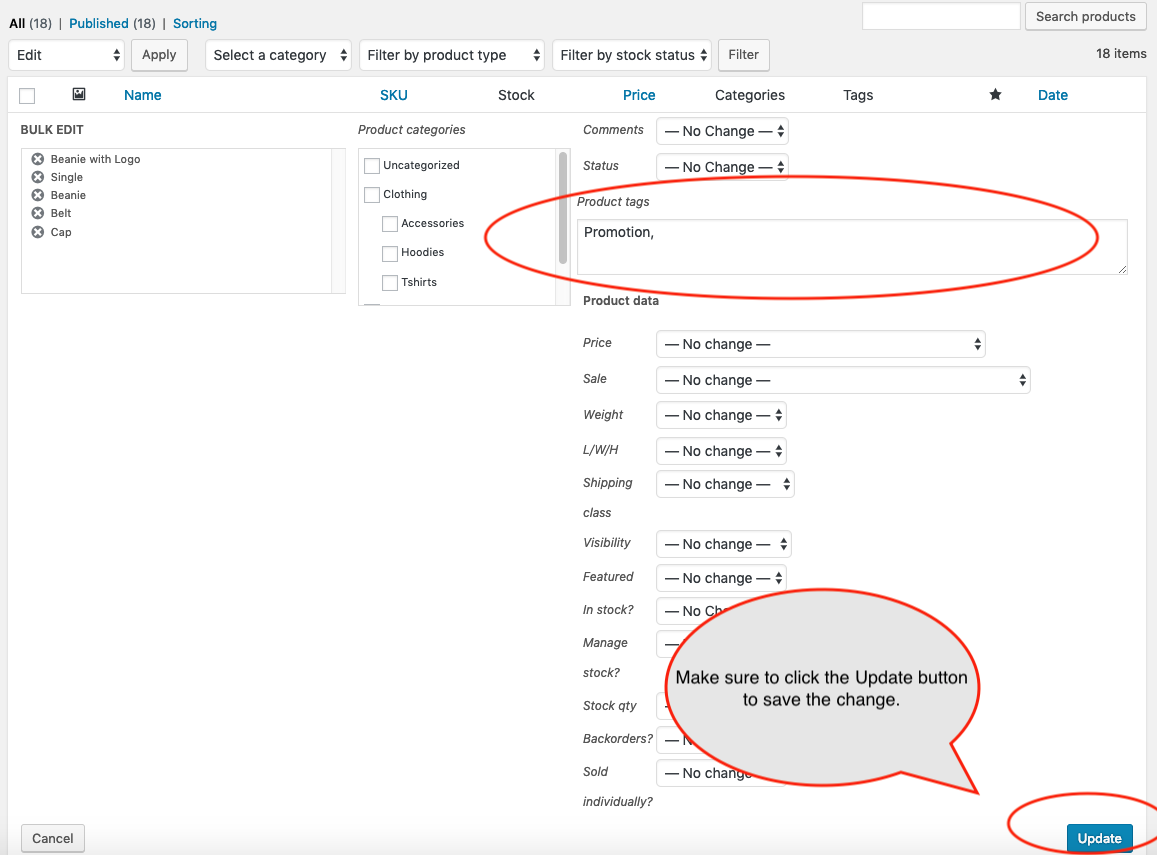Open the Filter by stock status dropdown
The width and height of the screenshot is (1157, 855).
[x=631, y=55]
